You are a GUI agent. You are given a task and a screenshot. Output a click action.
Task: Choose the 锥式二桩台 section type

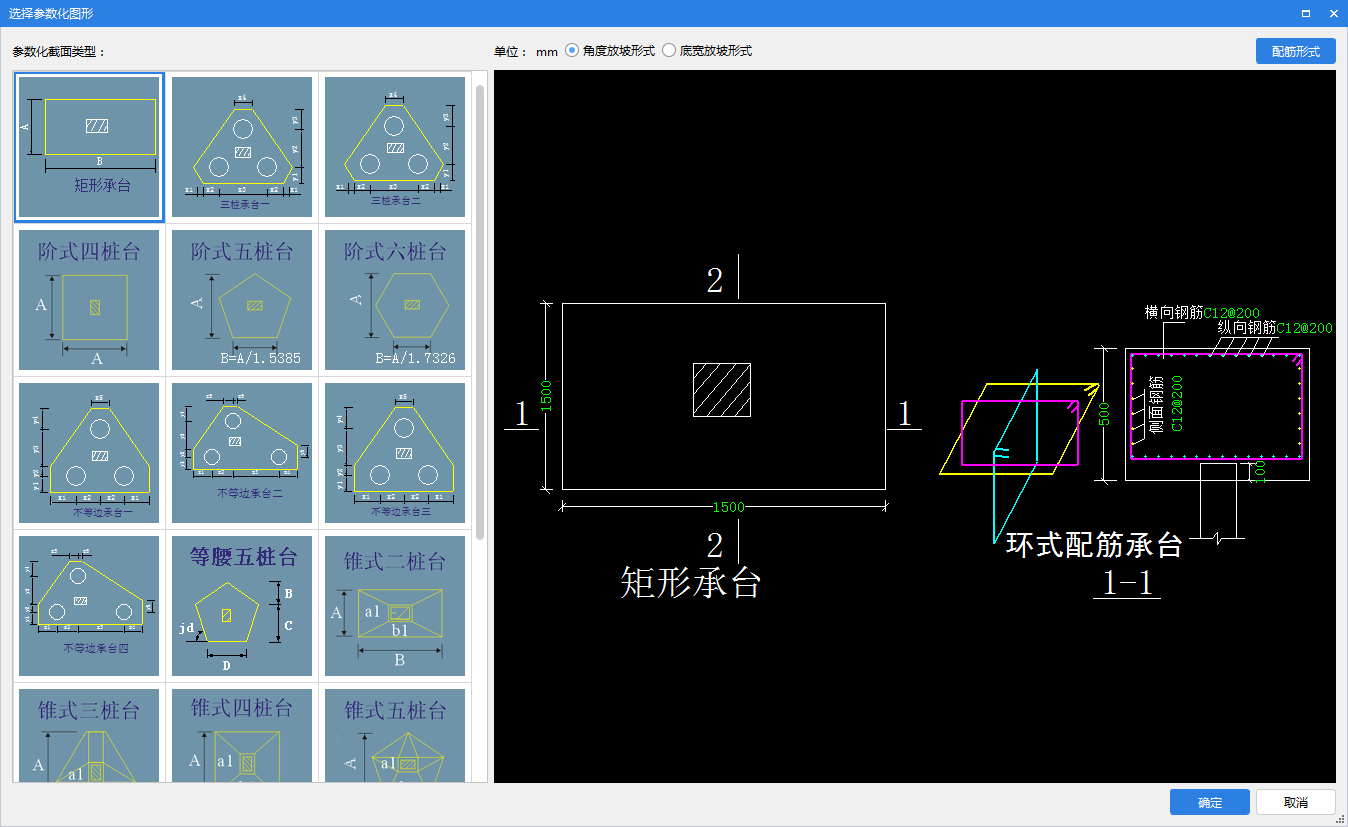coord(395,606)
